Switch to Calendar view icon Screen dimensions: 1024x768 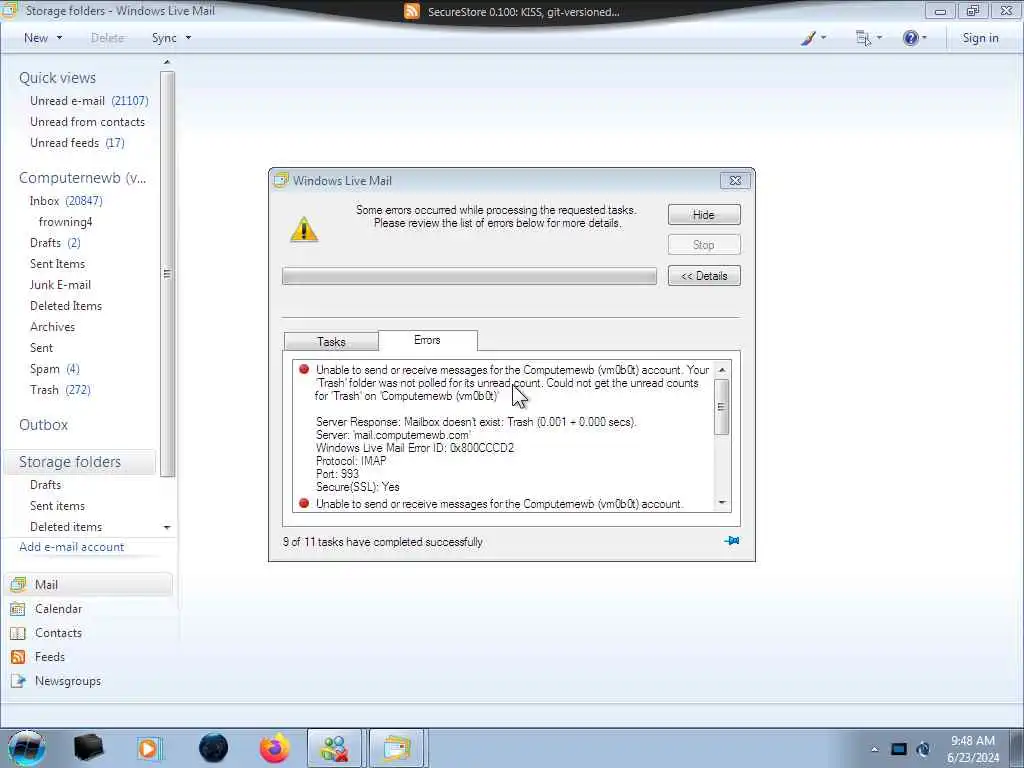click(18, 609)
